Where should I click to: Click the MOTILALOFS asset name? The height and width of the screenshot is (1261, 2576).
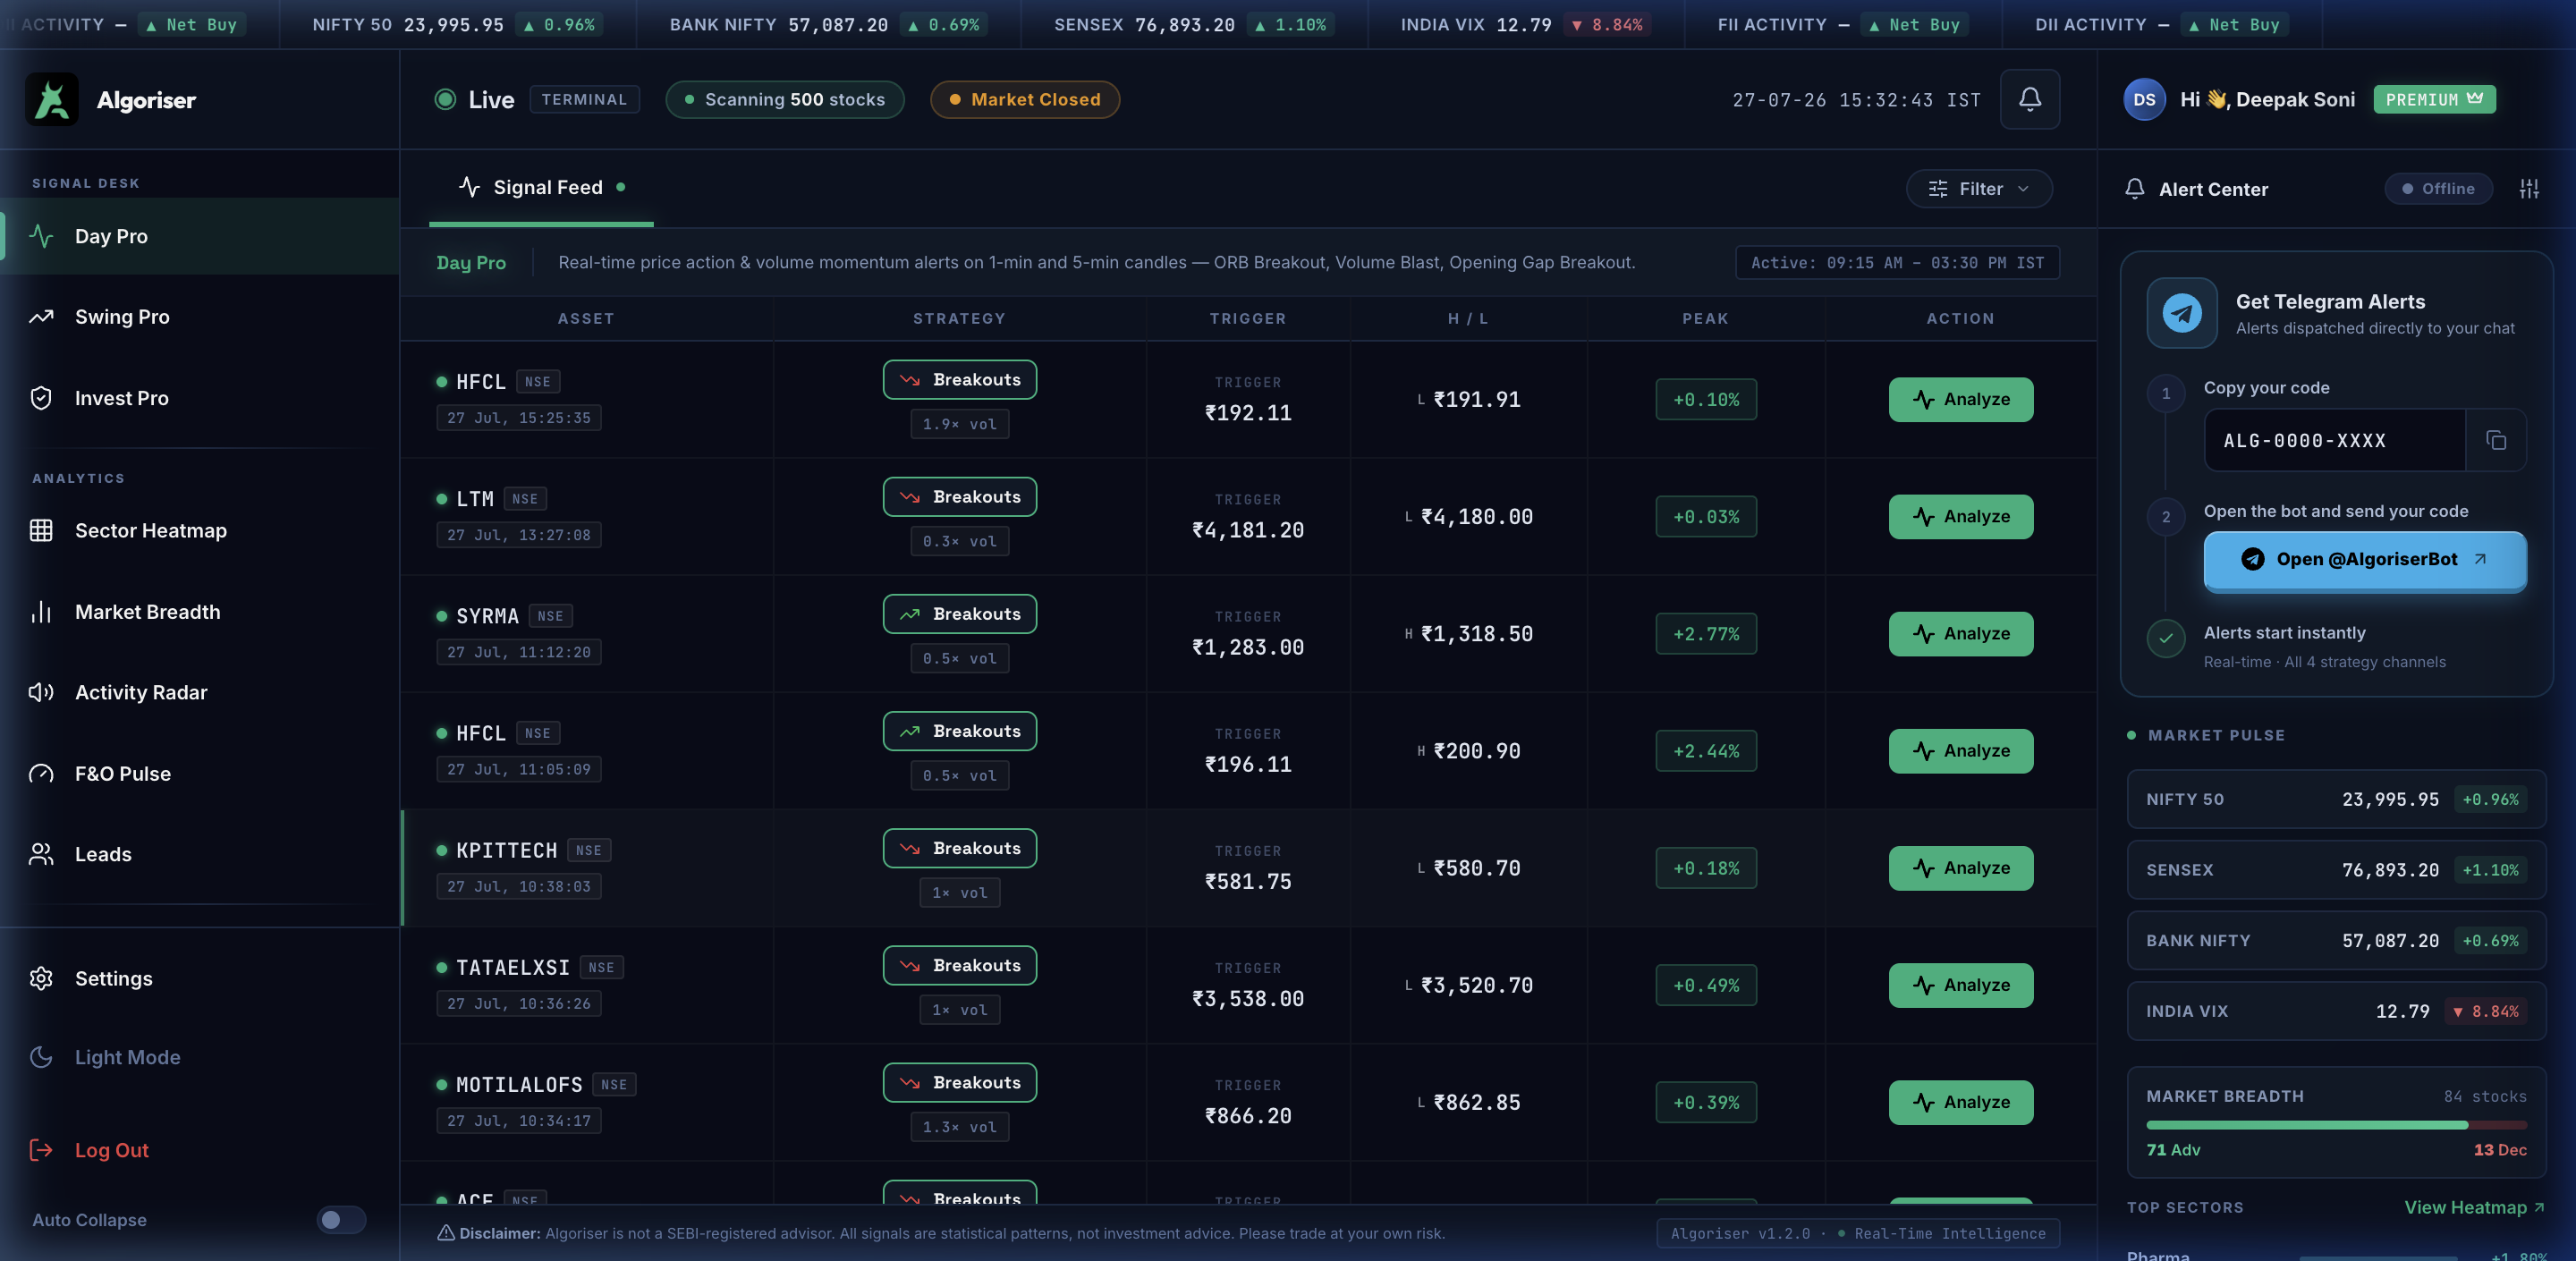pos(519,1085)
